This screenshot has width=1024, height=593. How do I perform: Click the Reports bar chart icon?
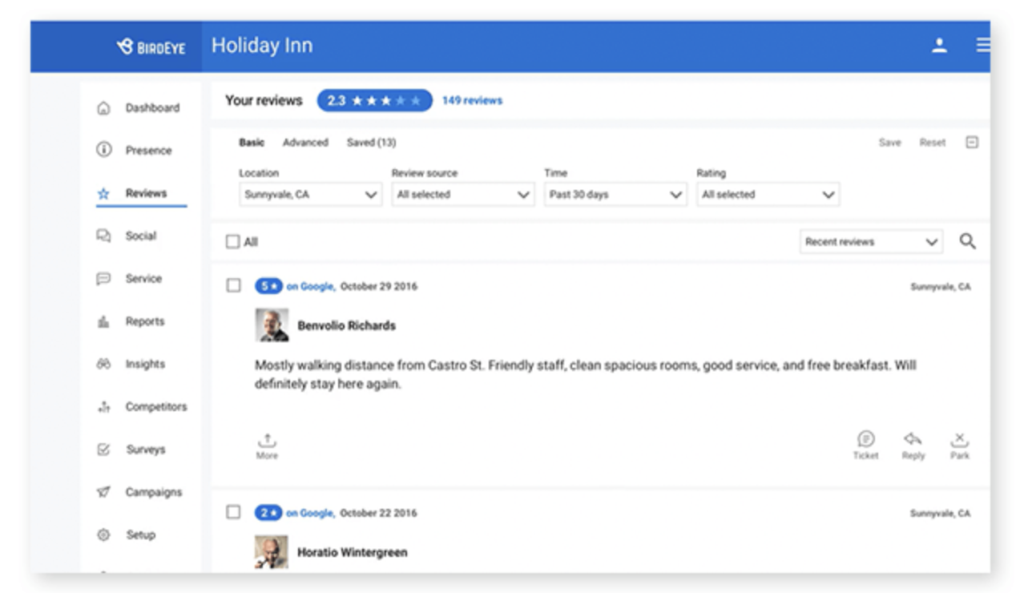click(103, 321)
